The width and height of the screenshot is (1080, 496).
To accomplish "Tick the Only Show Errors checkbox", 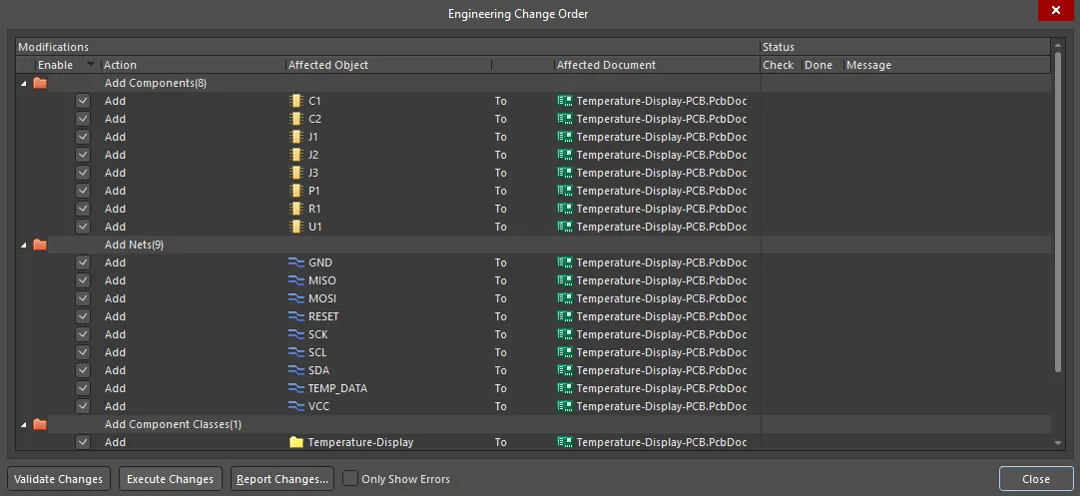I will coord(351,478).
